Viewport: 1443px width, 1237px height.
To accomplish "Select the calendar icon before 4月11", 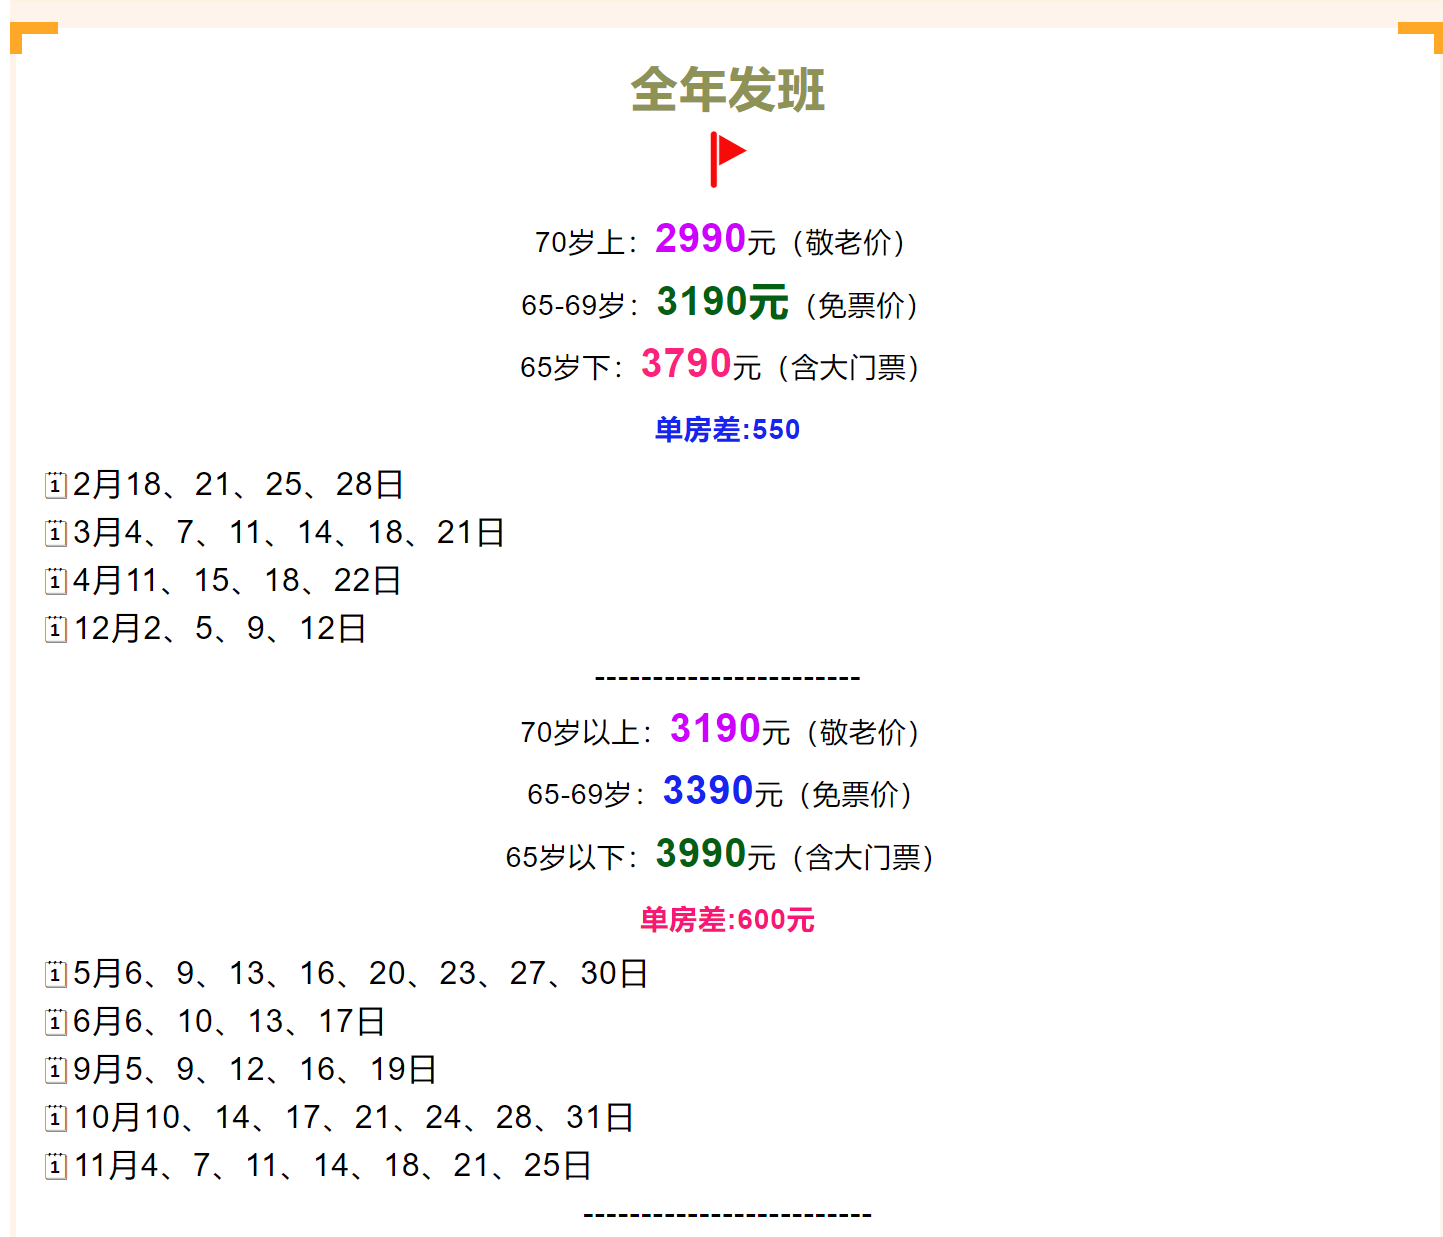I will [x=56, y=581].
